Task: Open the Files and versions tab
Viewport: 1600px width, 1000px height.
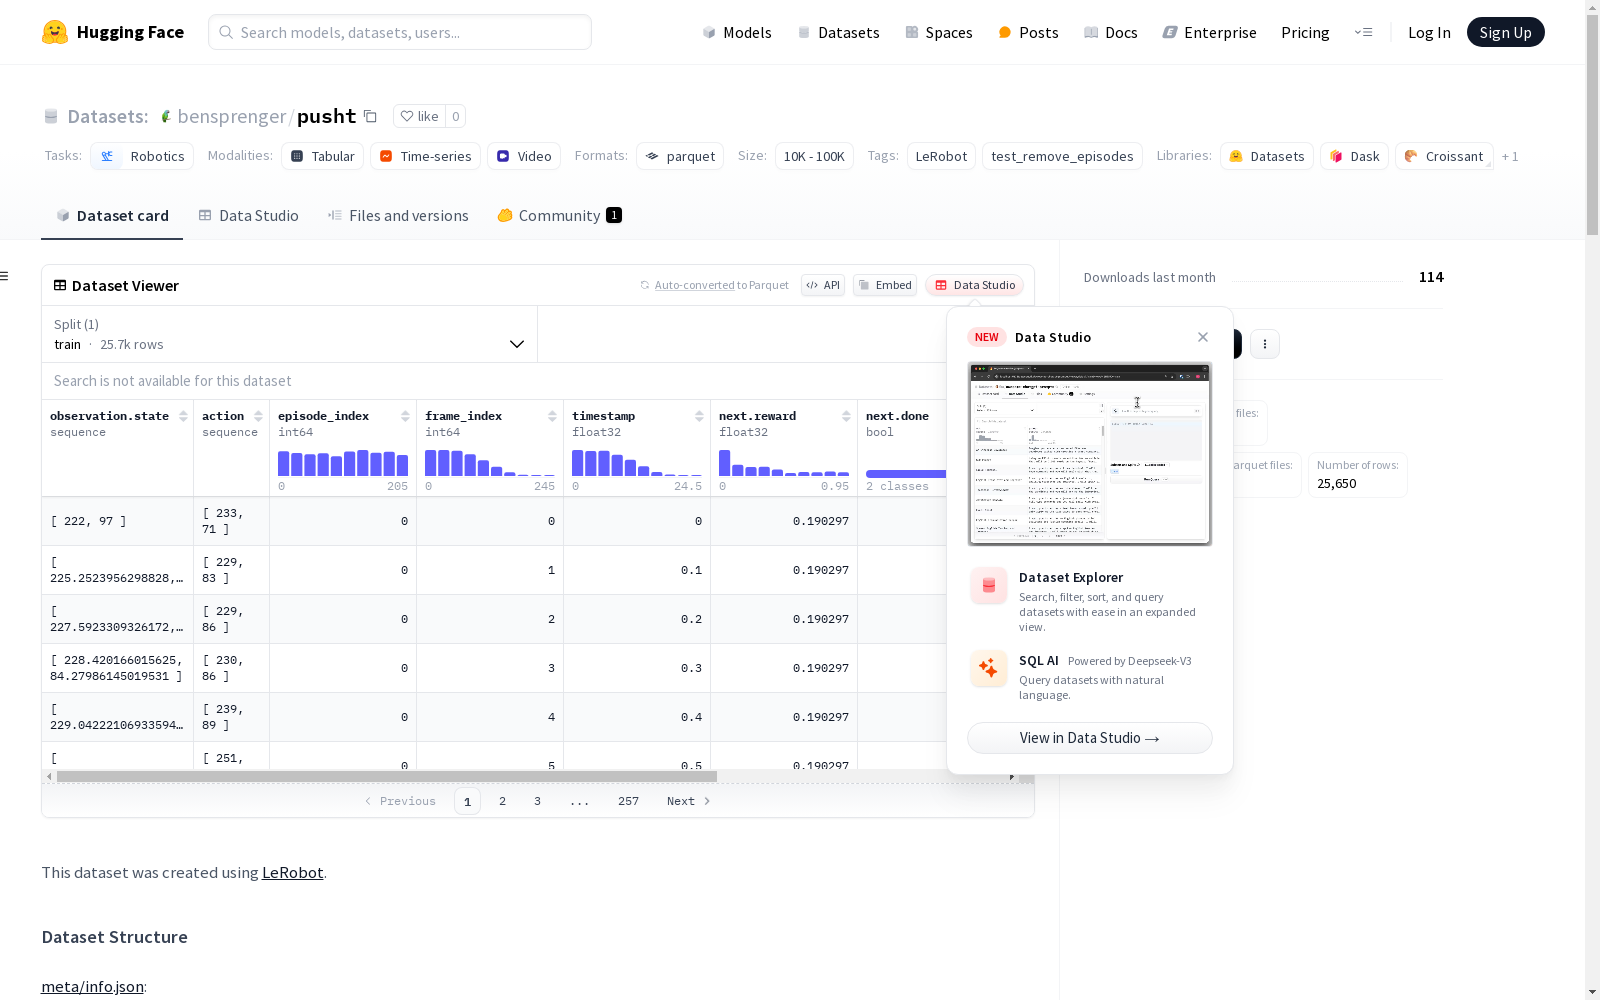Action: [398, 216]
